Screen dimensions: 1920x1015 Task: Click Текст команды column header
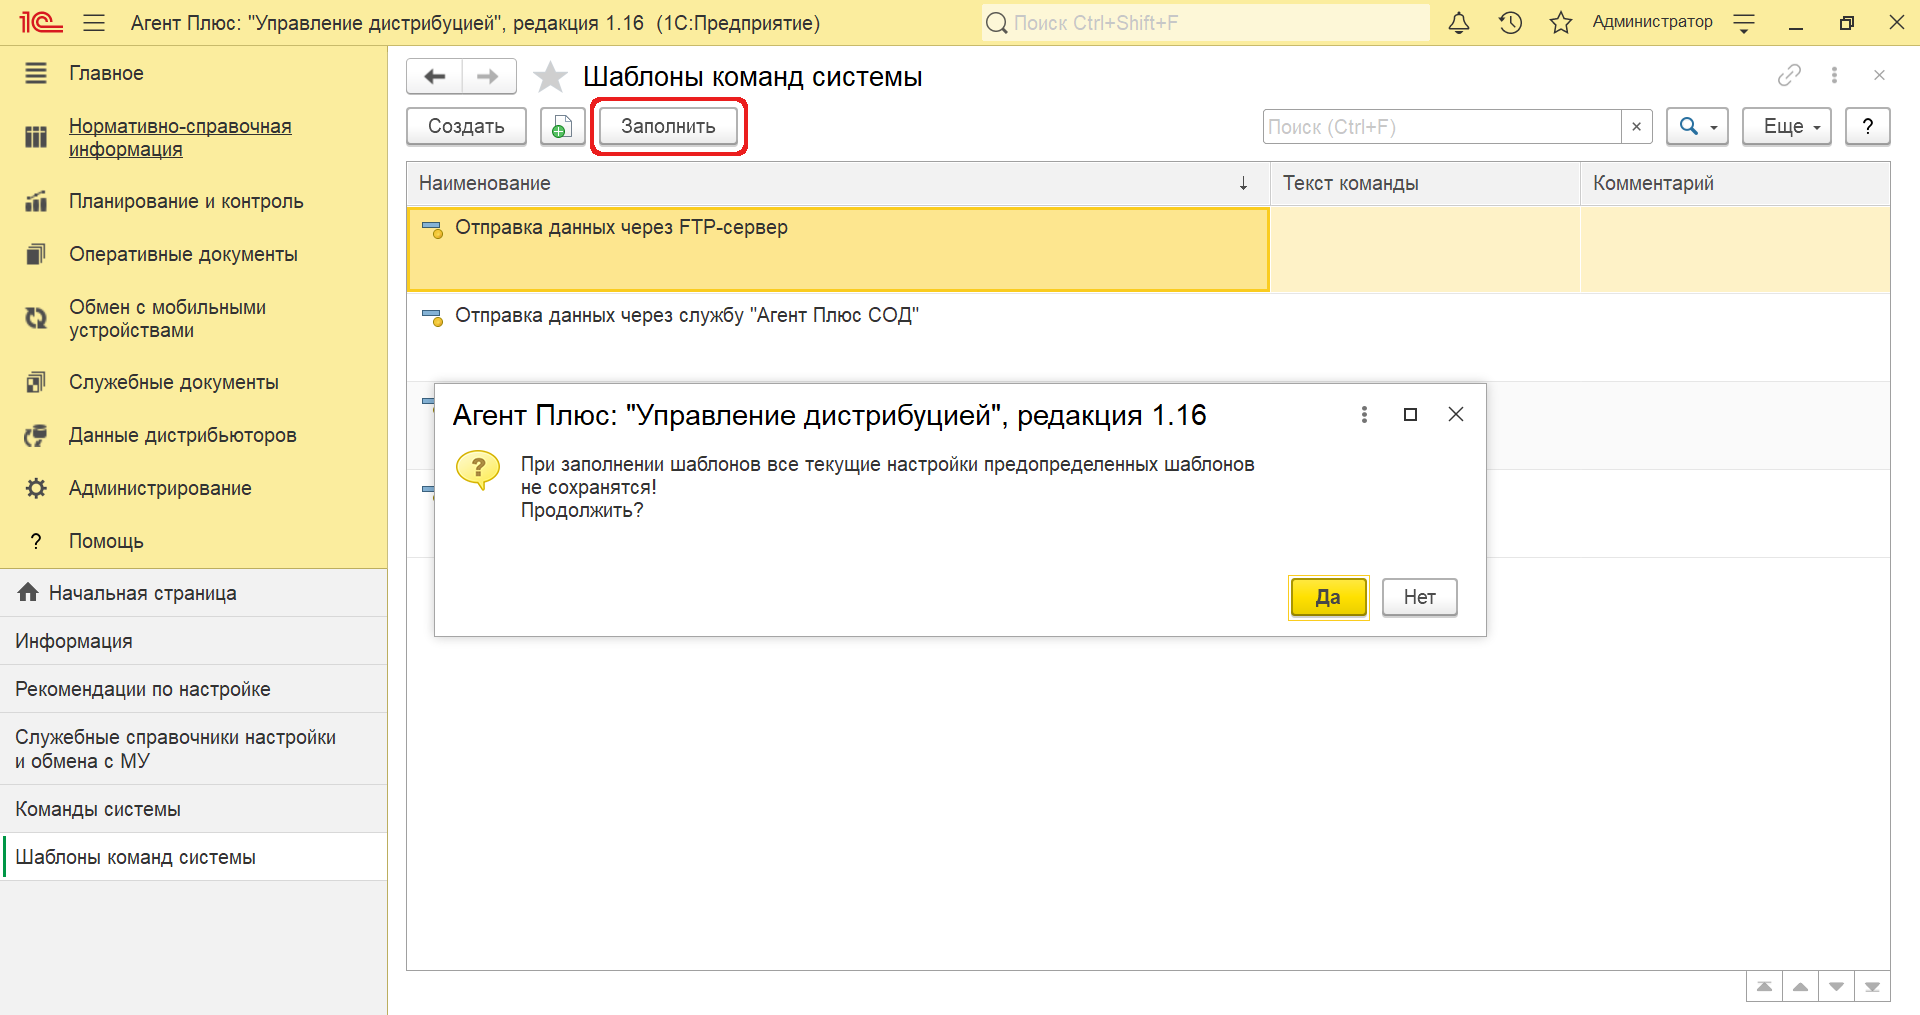pos(1425,183)
